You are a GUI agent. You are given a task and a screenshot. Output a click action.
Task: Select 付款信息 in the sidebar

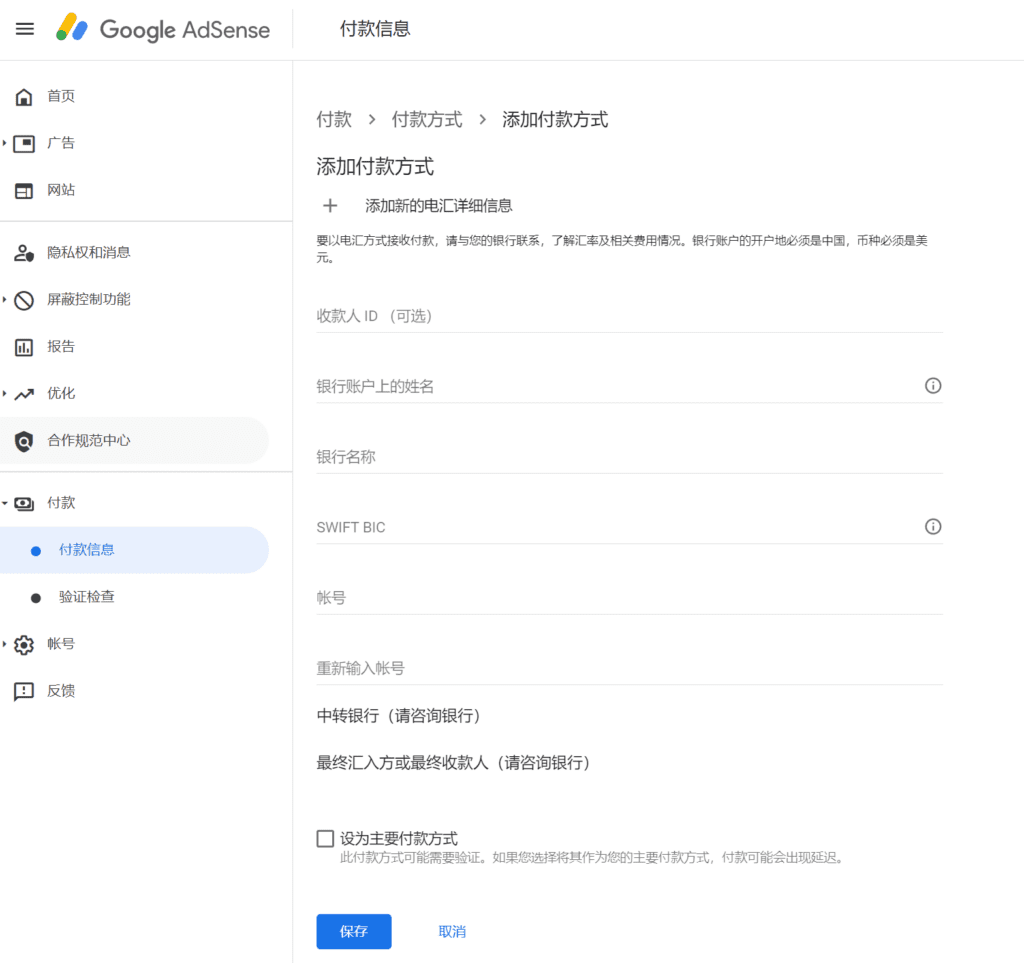point(87,550)
